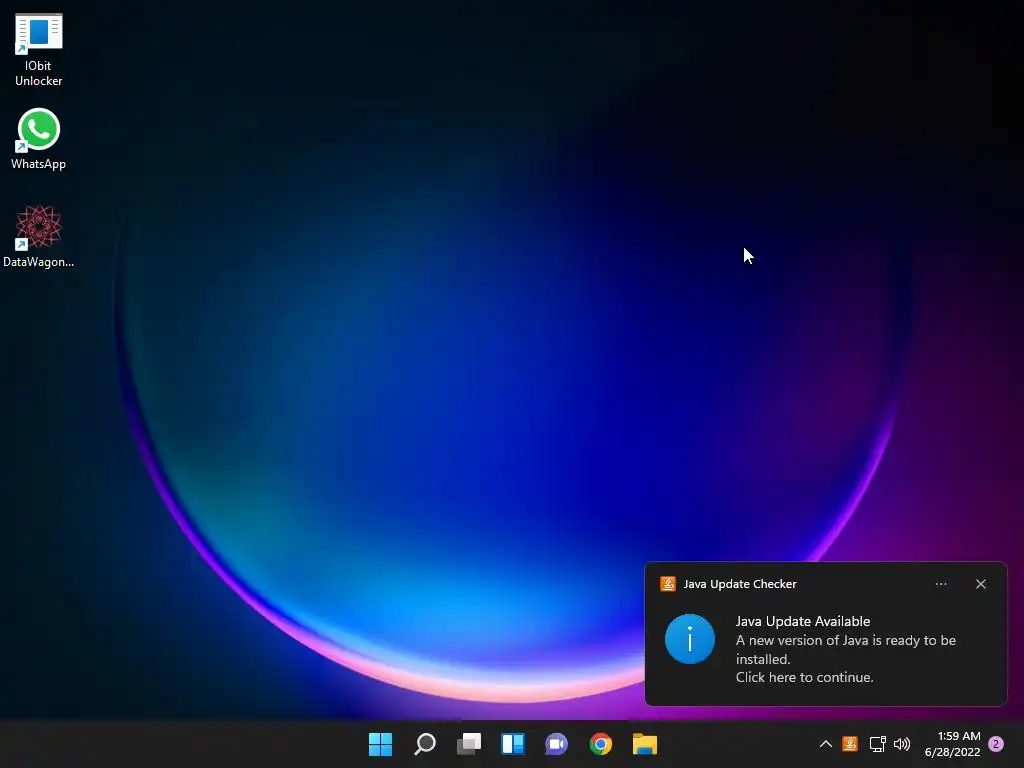The image size is (1024, 768).
Task: Select the IObit Unlocker desktop shortcut
Action: click(x=39, y=50)
